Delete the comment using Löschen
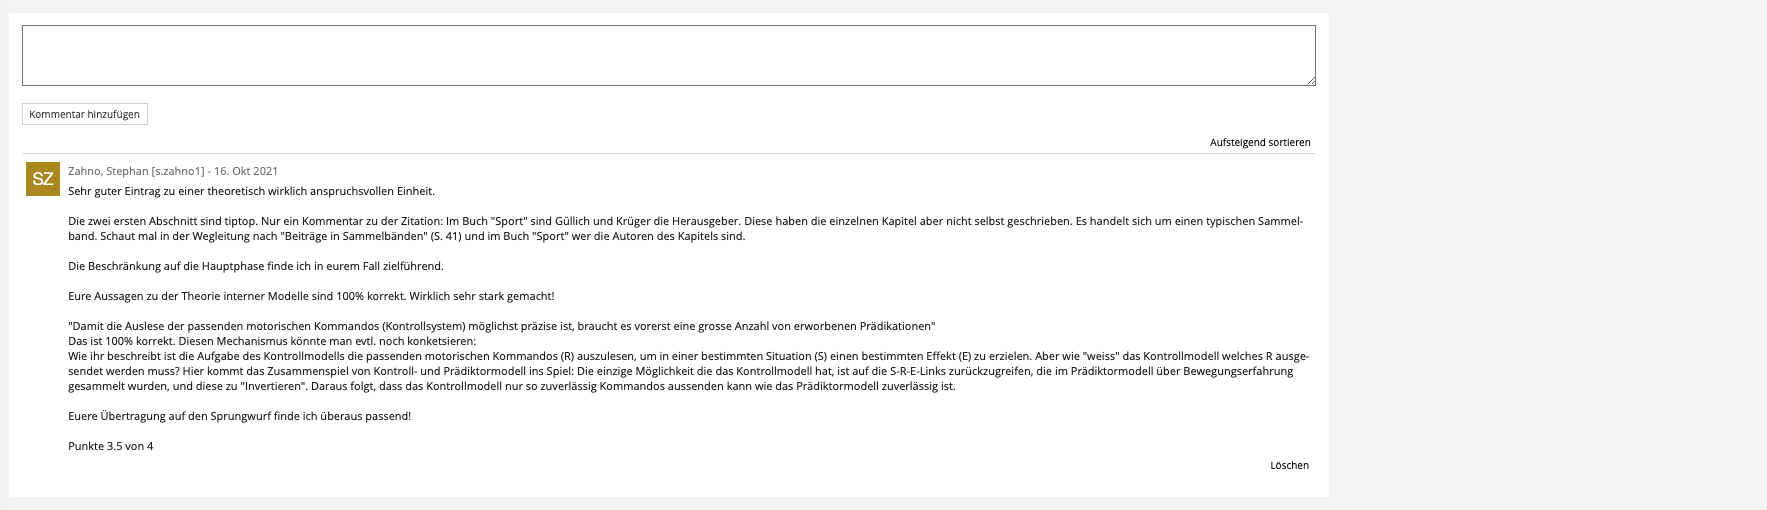 click(1288, 466)
